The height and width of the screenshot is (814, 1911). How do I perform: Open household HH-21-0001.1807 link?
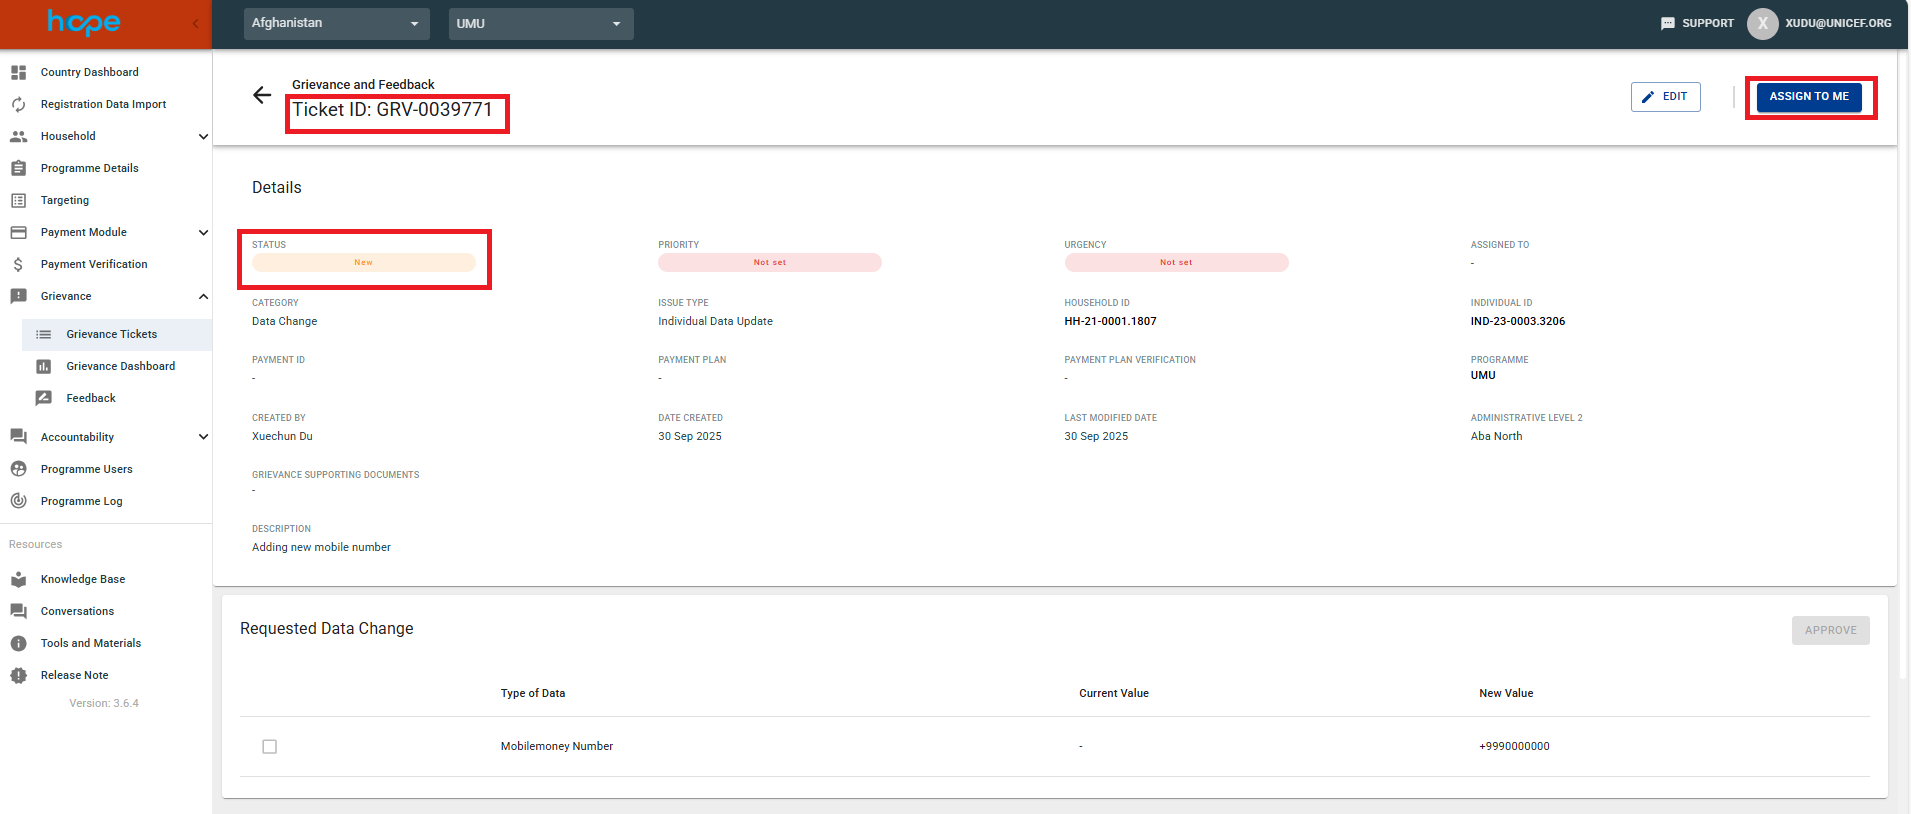coord(1110,321)
